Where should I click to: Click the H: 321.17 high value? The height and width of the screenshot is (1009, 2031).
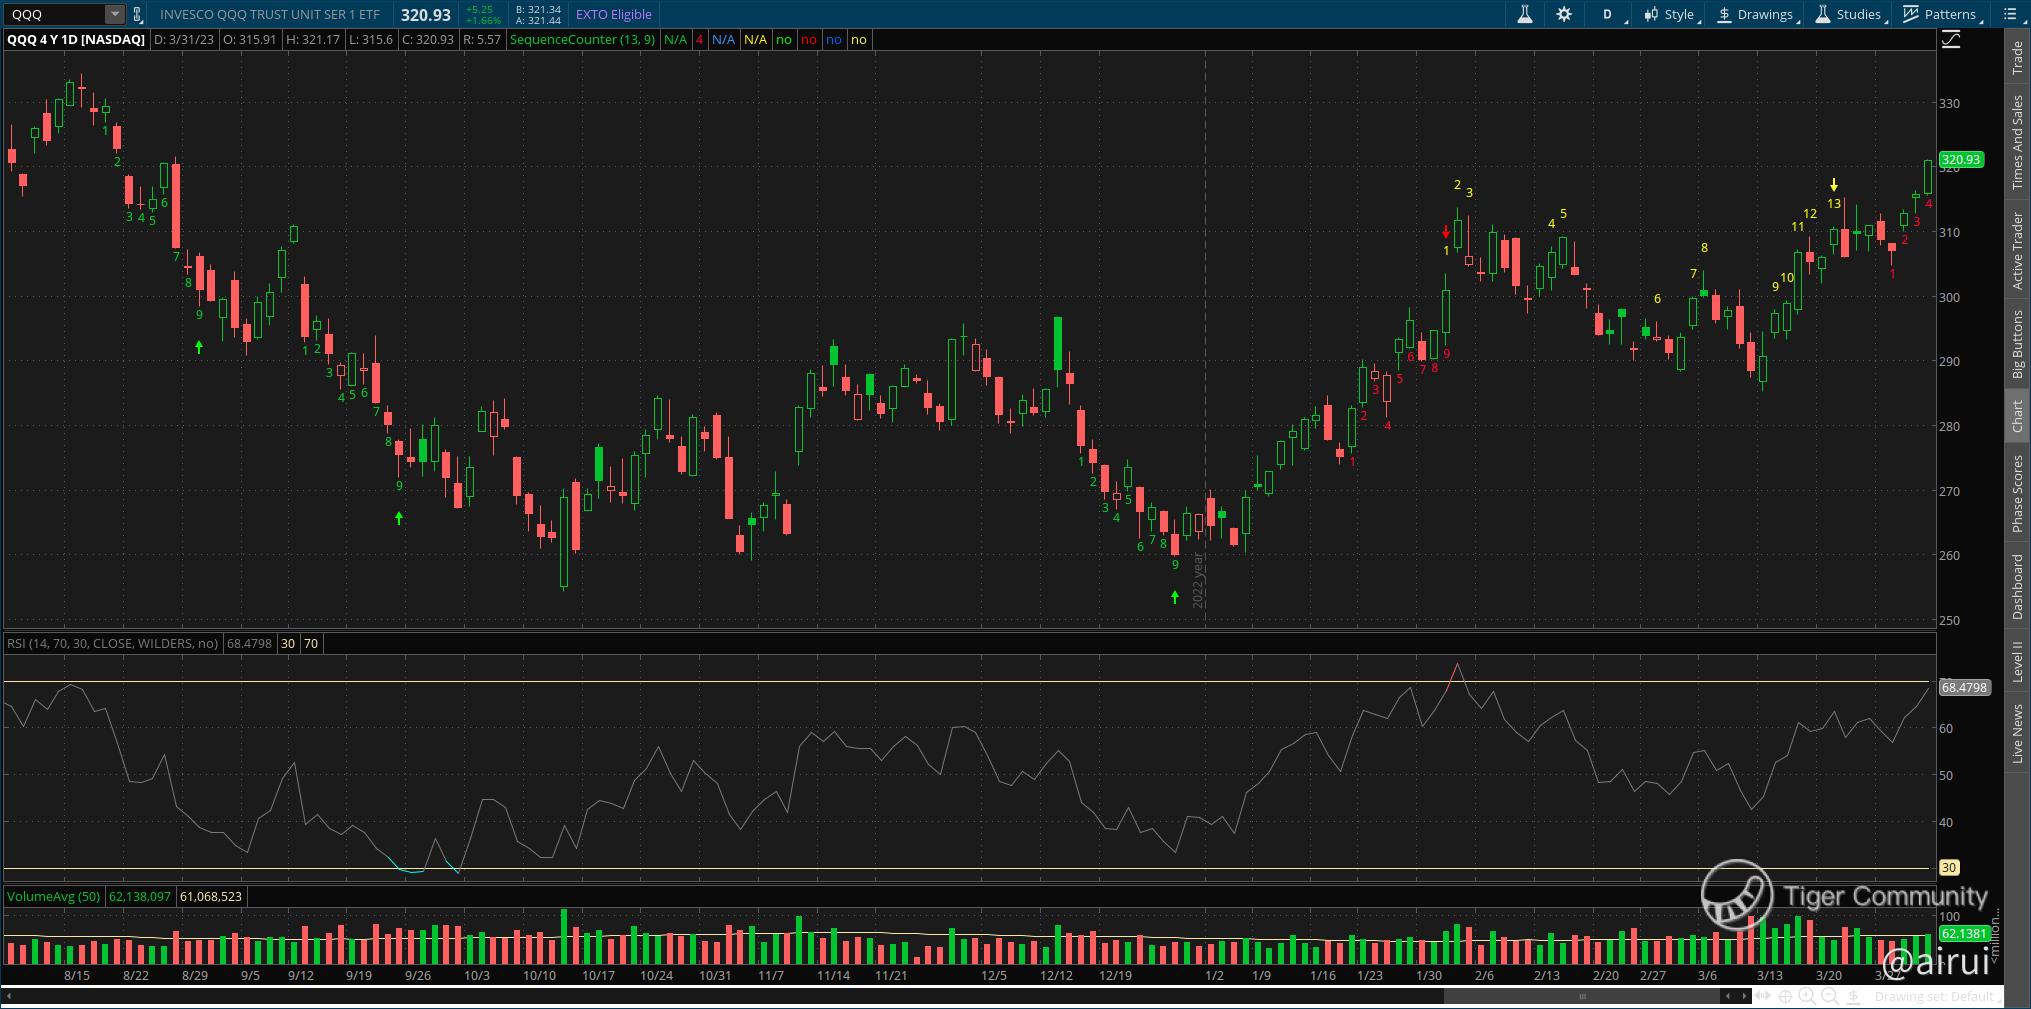coord(313,39)
